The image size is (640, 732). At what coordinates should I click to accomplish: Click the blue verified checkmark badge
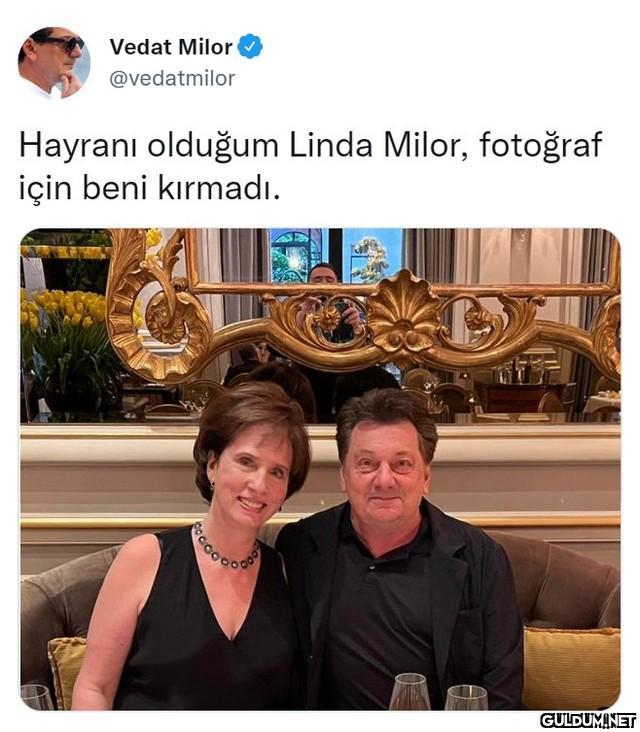(x=250, y=46)
